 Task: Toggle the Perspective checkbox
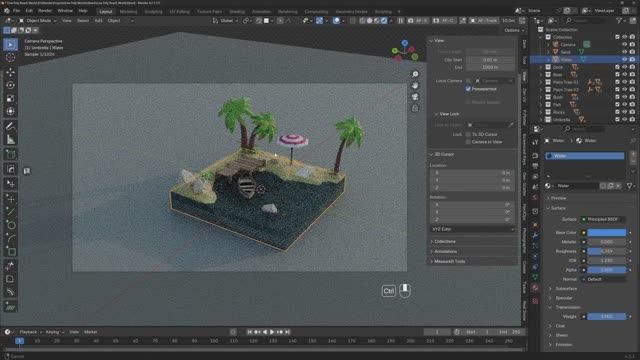click(x=468, y=89)
